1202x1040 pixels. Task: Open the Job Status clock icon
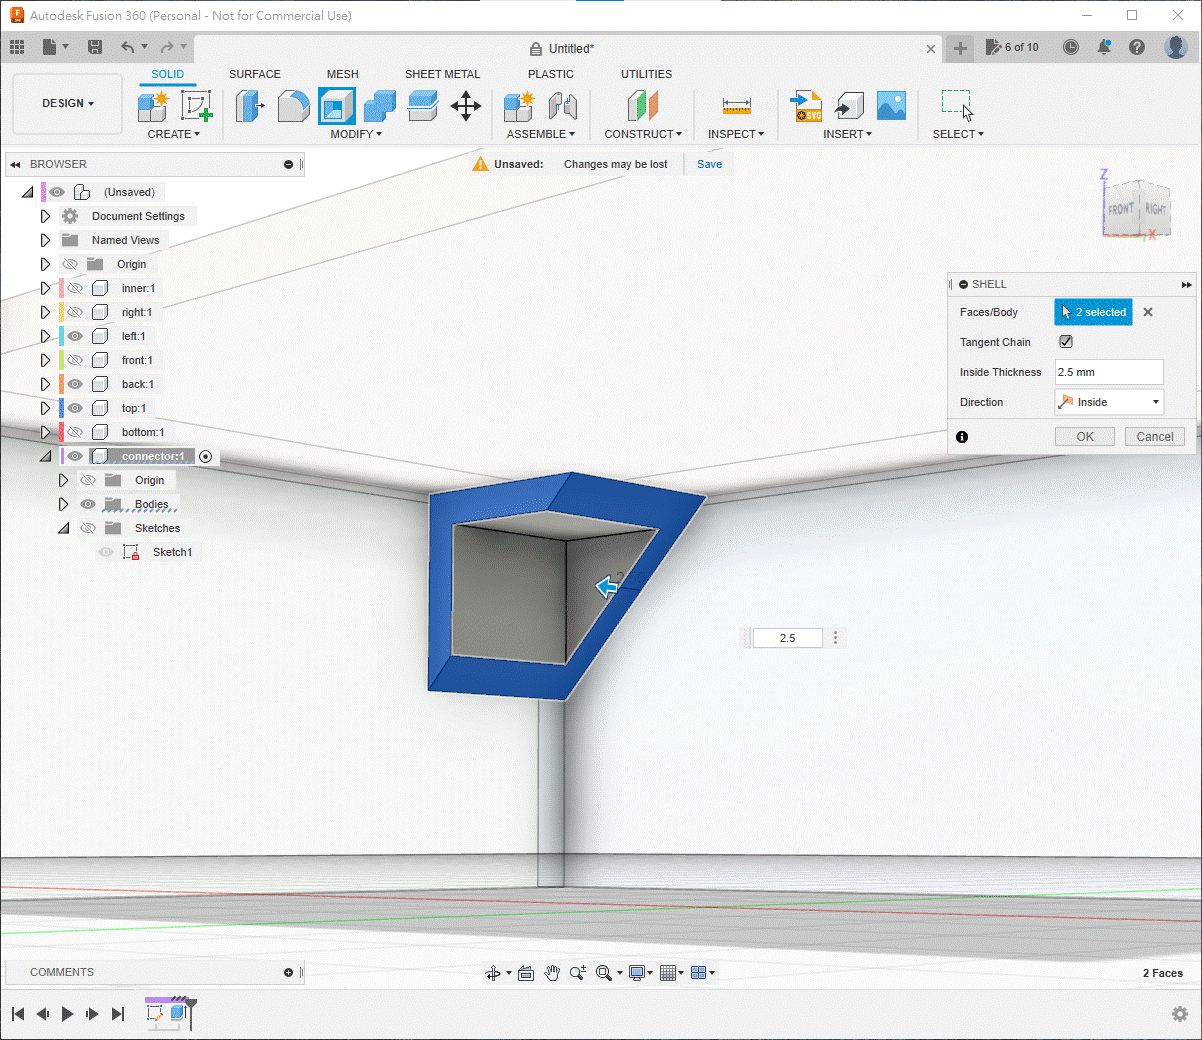(x=1071, y=47)
